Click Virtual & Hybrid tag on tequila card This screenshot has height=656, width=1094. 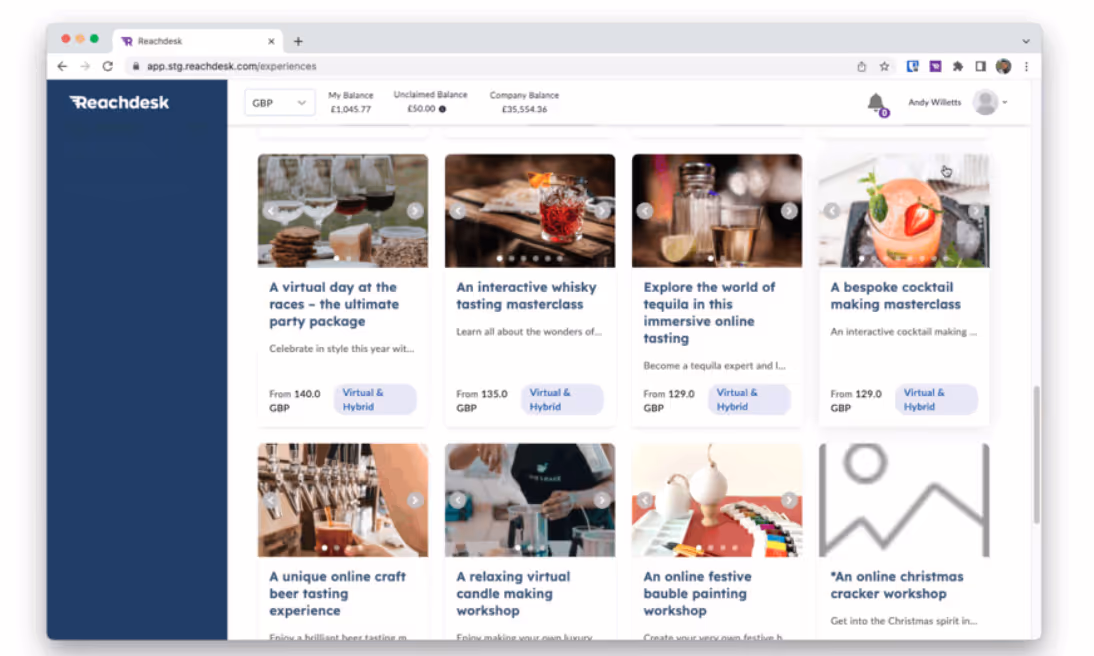point(749,400)
